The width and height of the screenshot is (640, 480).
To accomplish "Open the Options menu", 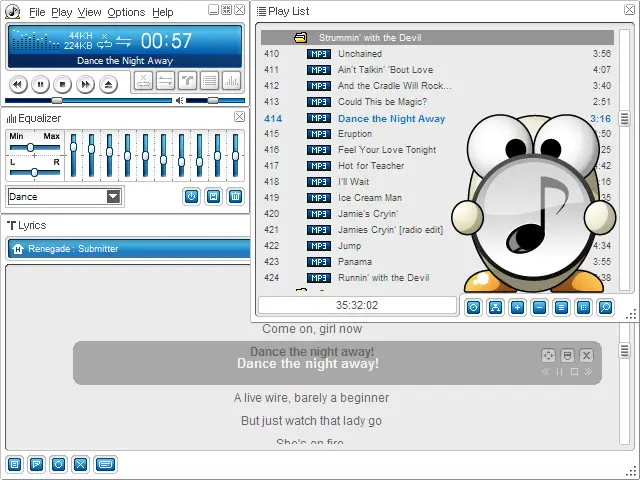I will [126, 12].
